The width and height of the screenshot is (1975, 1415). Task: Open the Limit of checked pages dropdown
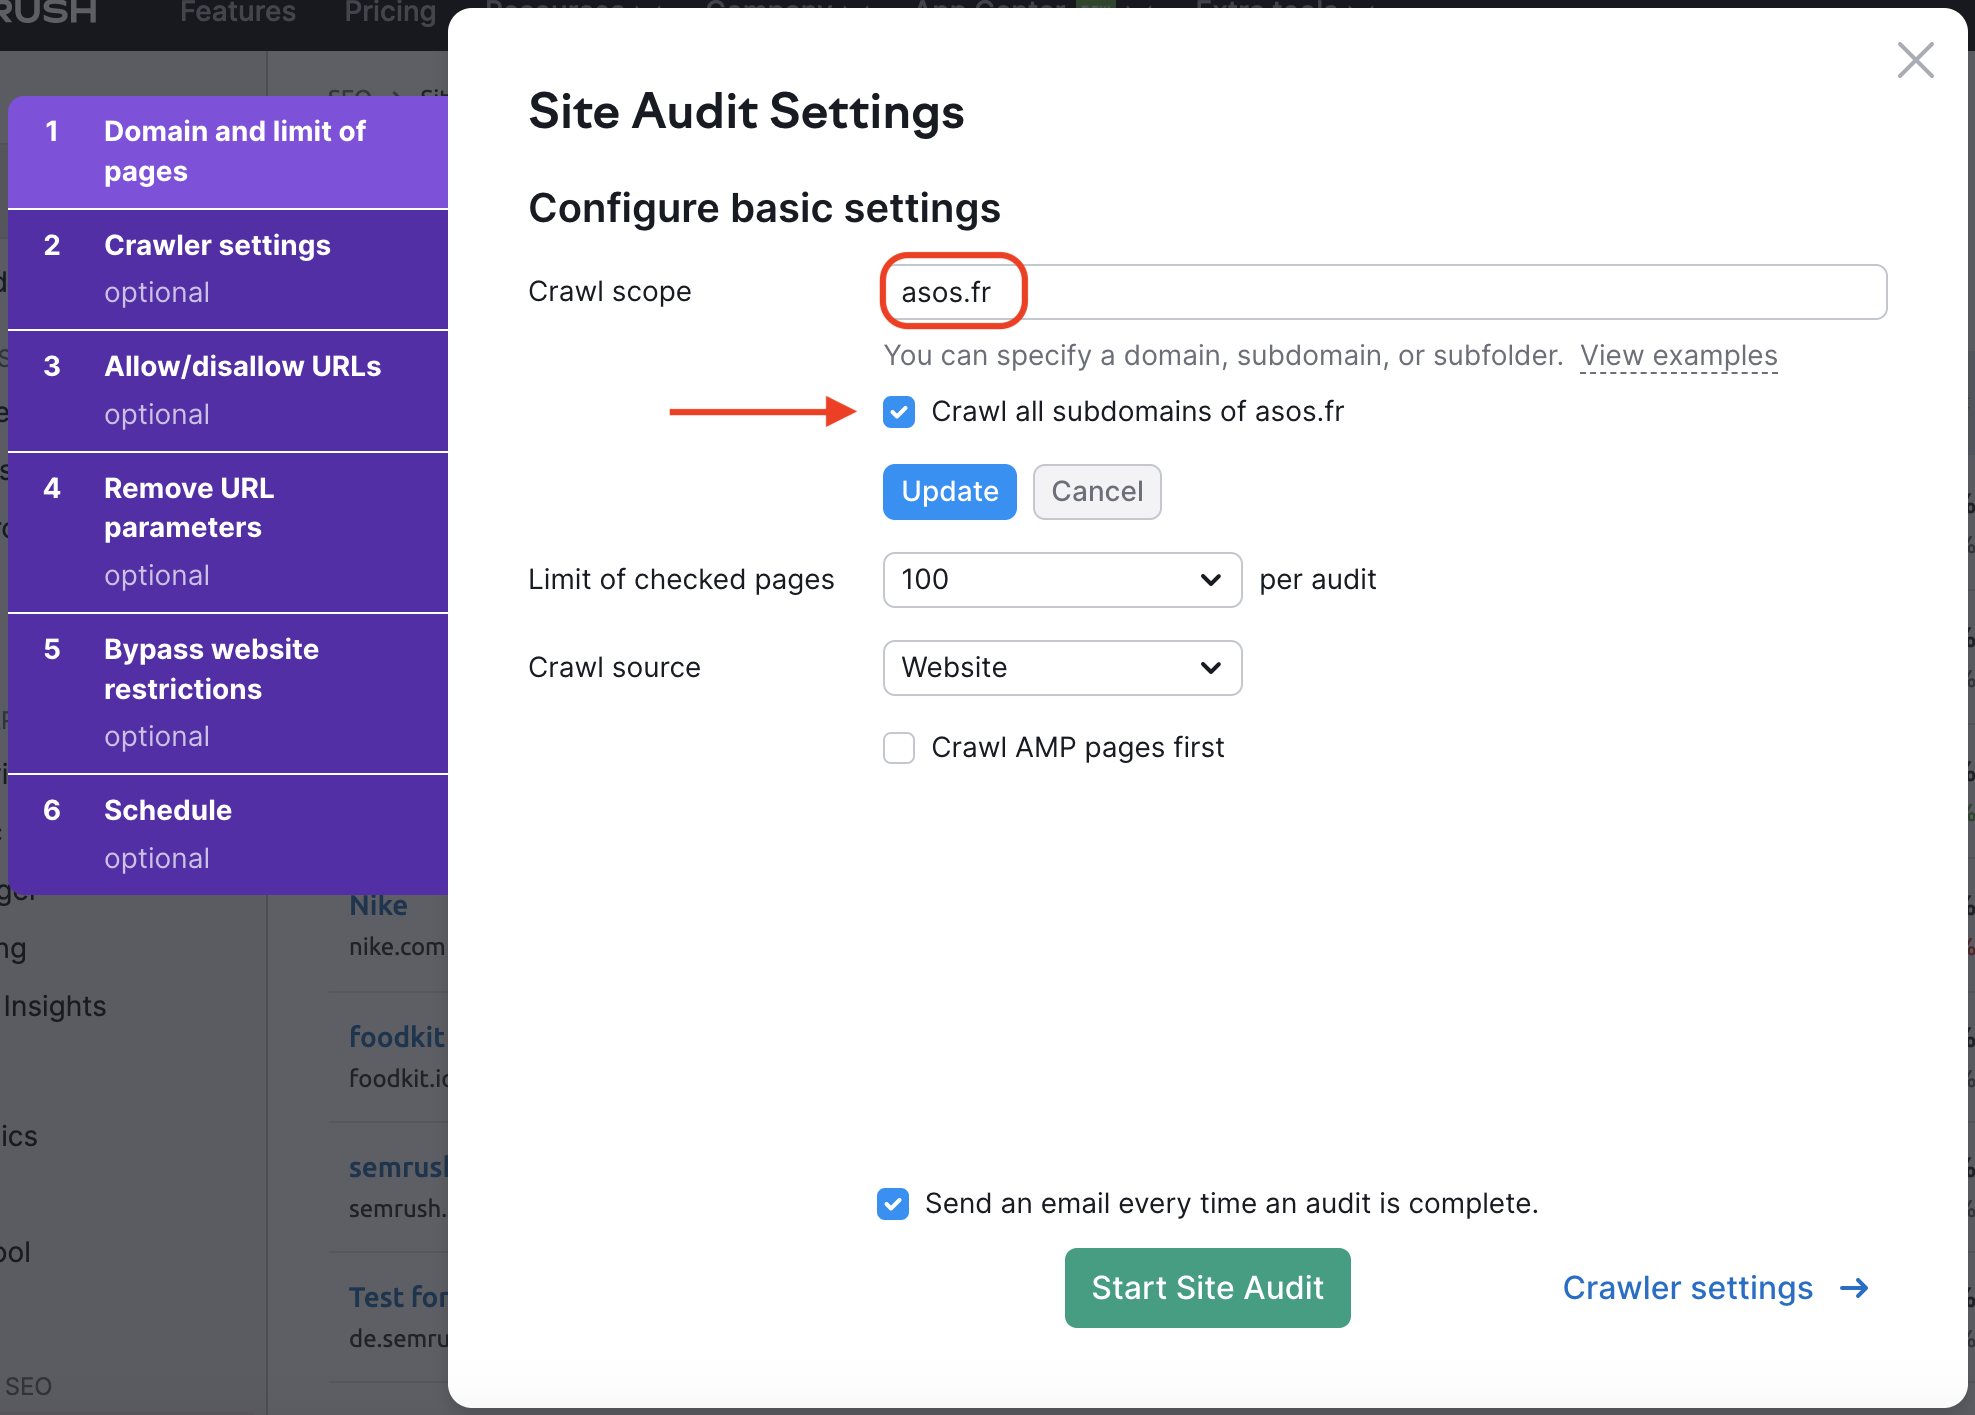coord(1061,580)
